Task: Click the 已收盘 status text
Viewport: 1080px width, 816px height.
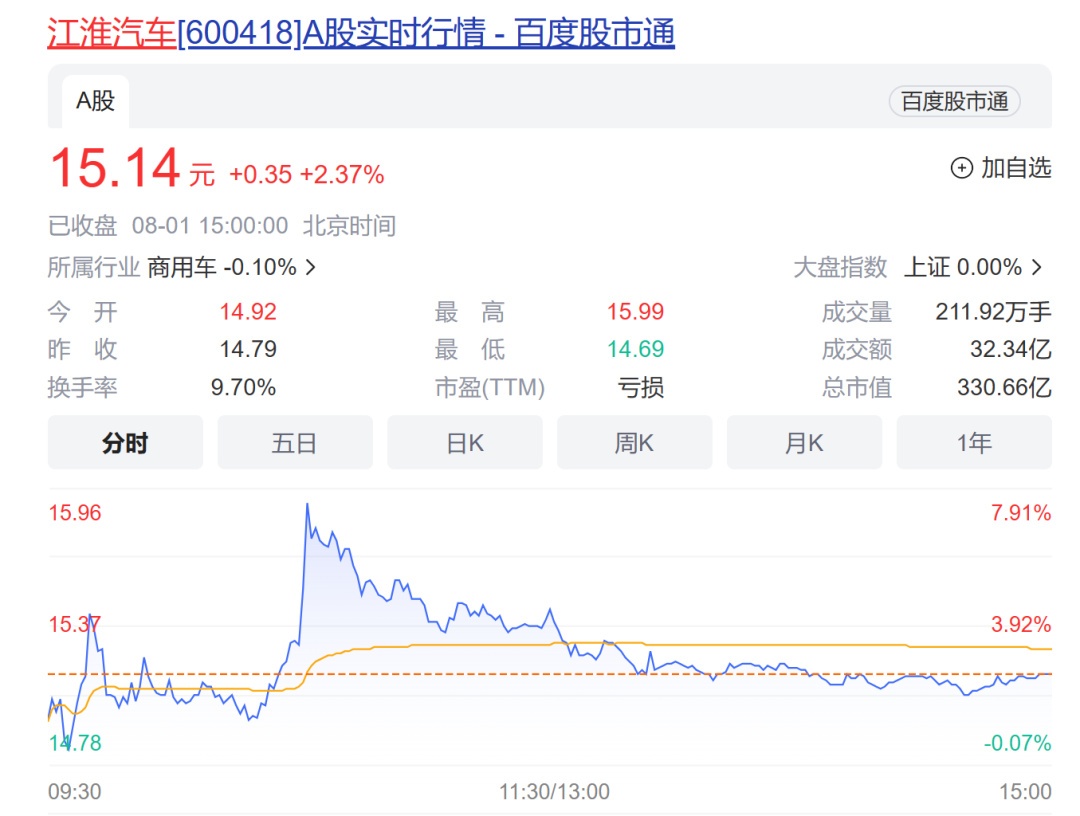Action: (83, 226)
